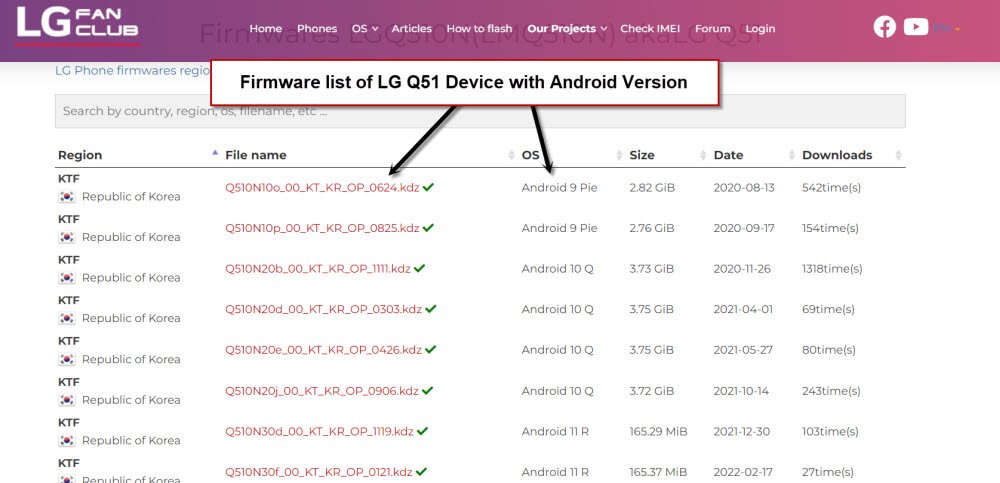This screenshot has height=483, width=1000.
Task: Sort by Date column arrows
Action: 791,155
